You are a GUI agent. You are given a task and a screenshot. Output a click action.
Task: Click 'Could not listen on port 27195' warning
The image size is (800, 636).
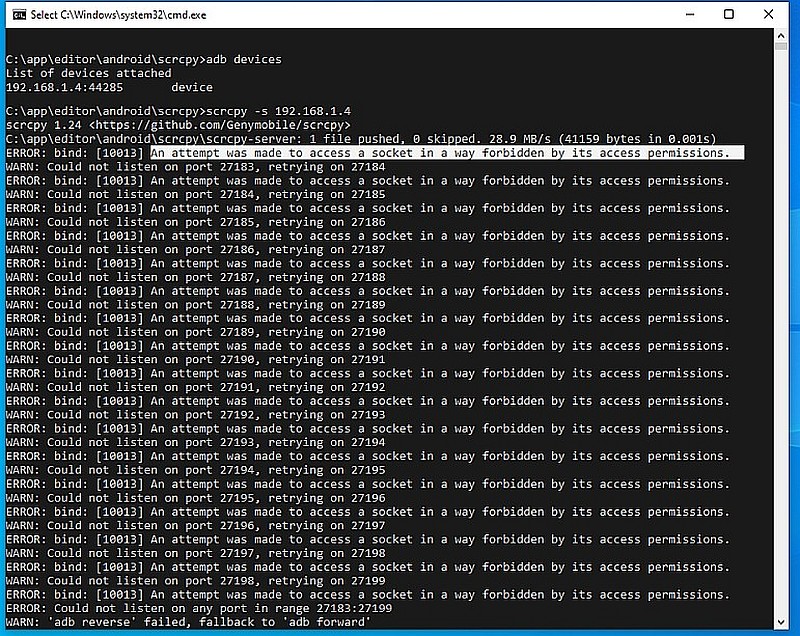pyautogui.click(x=195, y=498)
